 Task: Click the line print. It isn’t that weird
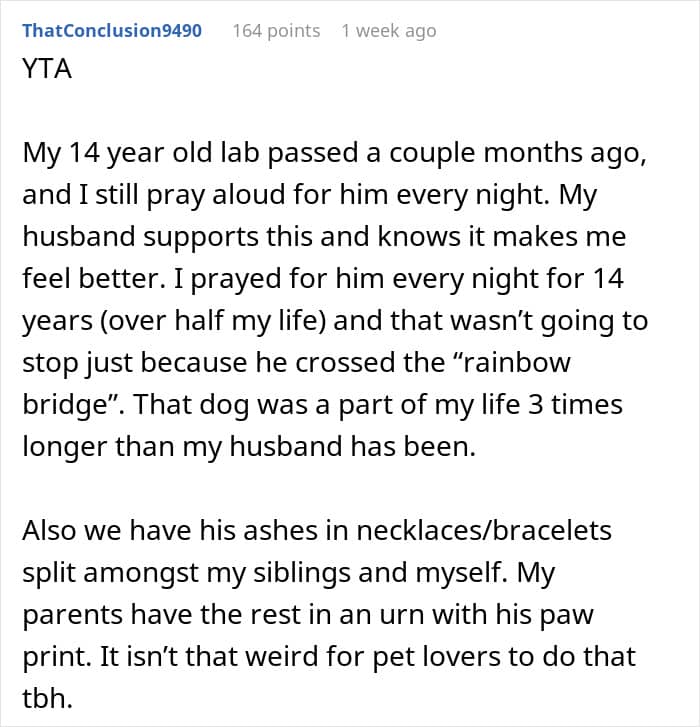click(329, 657)
